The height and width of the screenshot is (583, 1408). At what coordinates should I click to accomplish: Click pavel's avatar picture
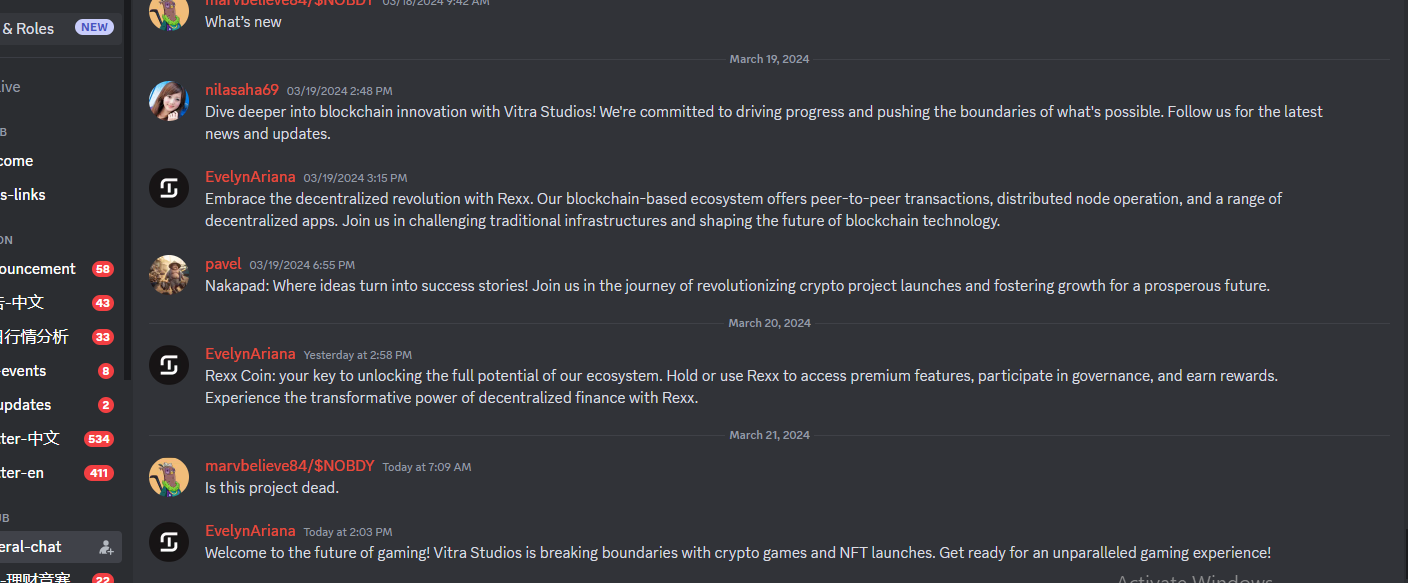click(169, 275)
